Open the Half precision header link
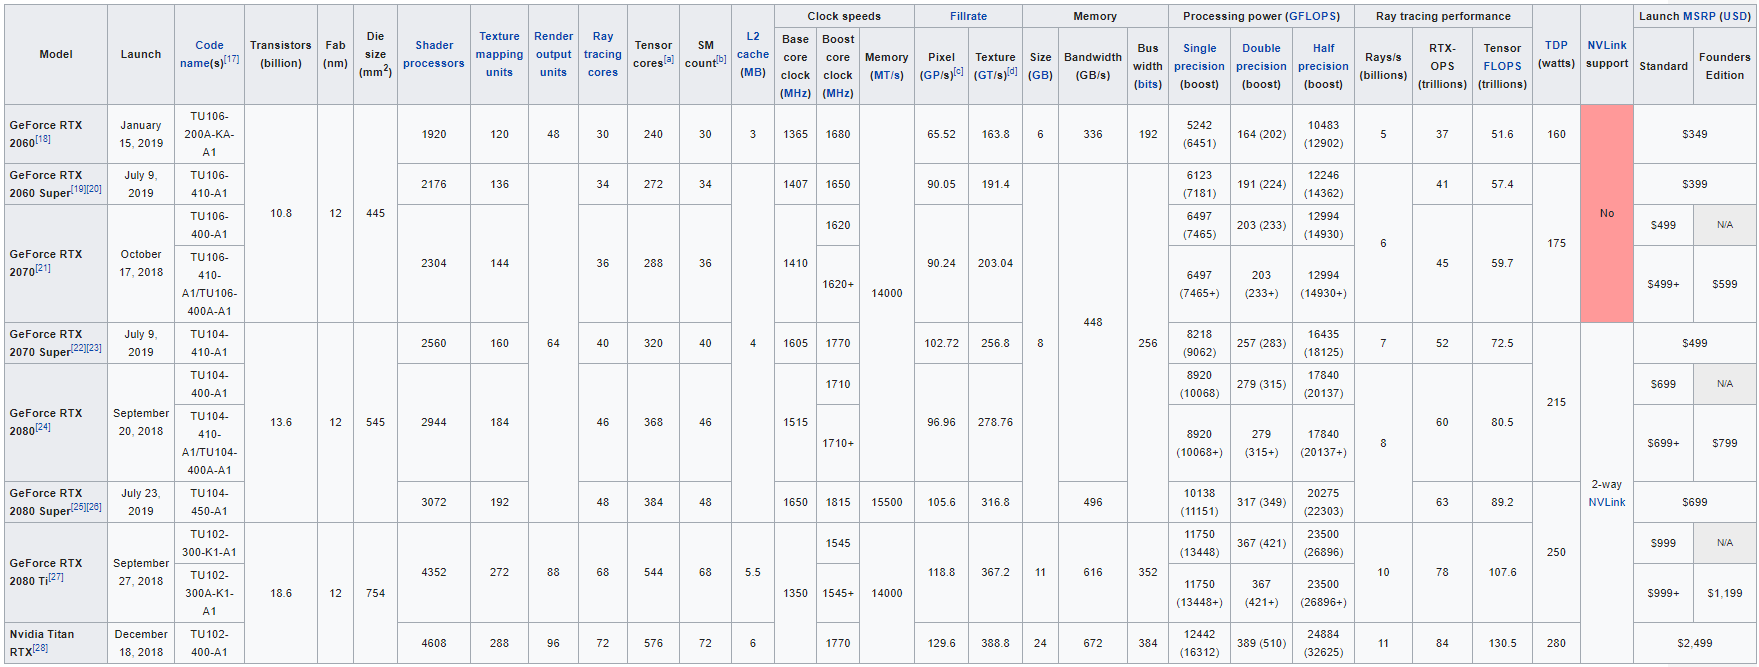The image size is (1759, 667). [1323, 57]
